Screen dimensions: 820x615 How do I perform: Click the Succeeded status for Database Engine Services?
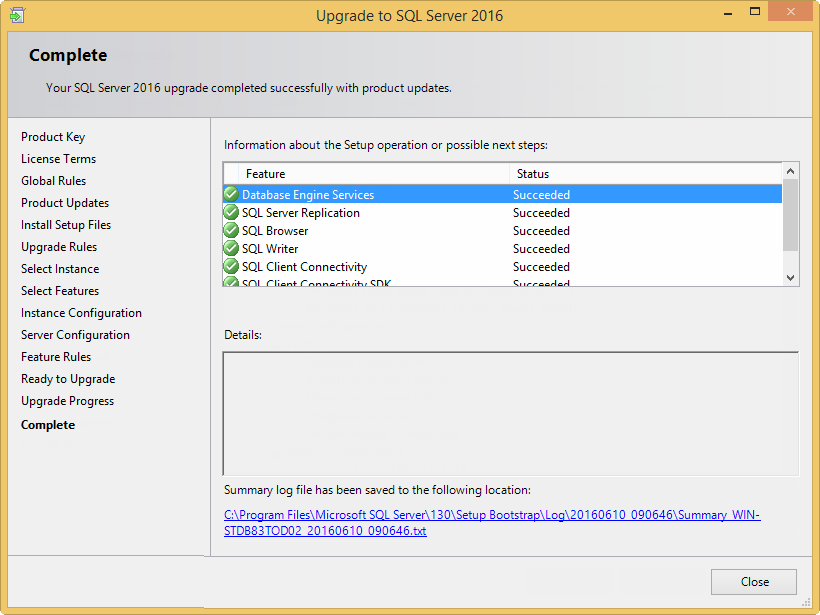tap(541, 195)
